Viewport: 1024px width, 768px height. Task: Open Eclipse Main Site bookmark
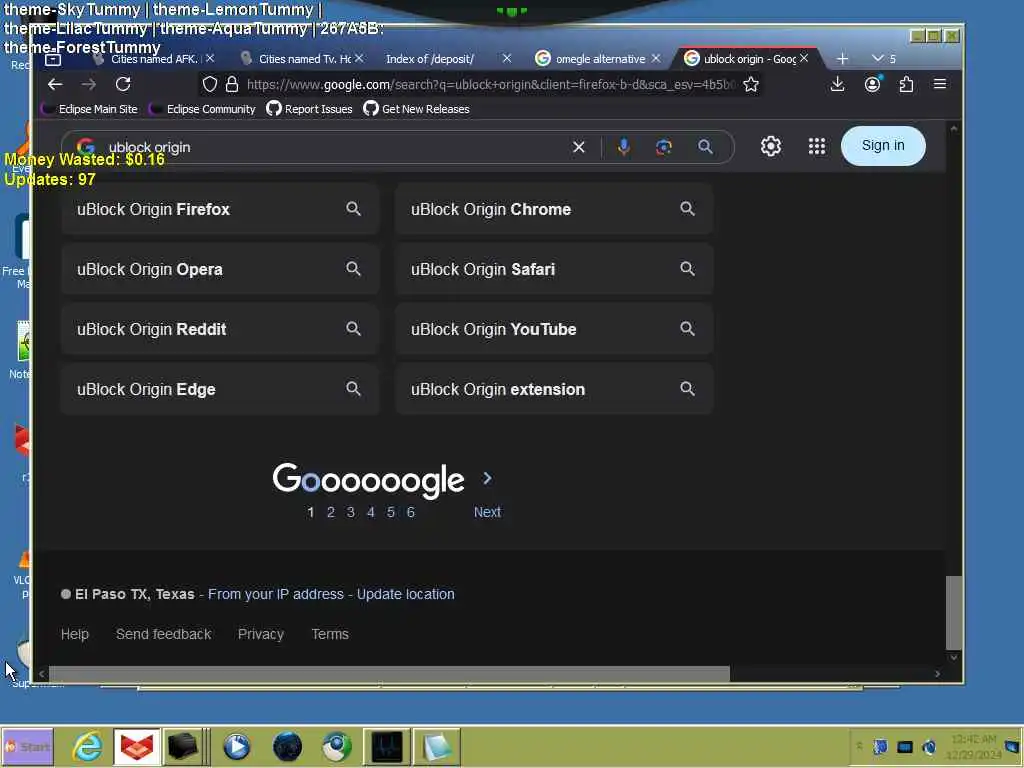[x=89, y=109]
